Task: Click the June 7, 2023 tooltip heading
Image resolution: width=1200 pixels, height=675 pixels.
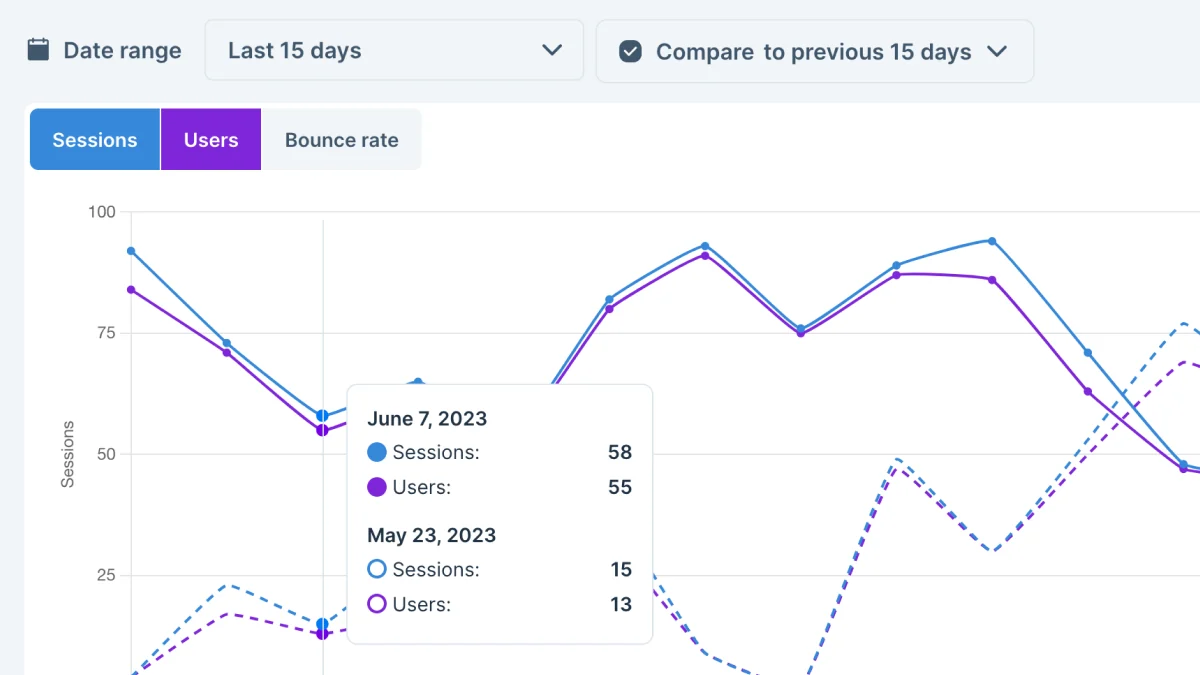Action: 427,418
